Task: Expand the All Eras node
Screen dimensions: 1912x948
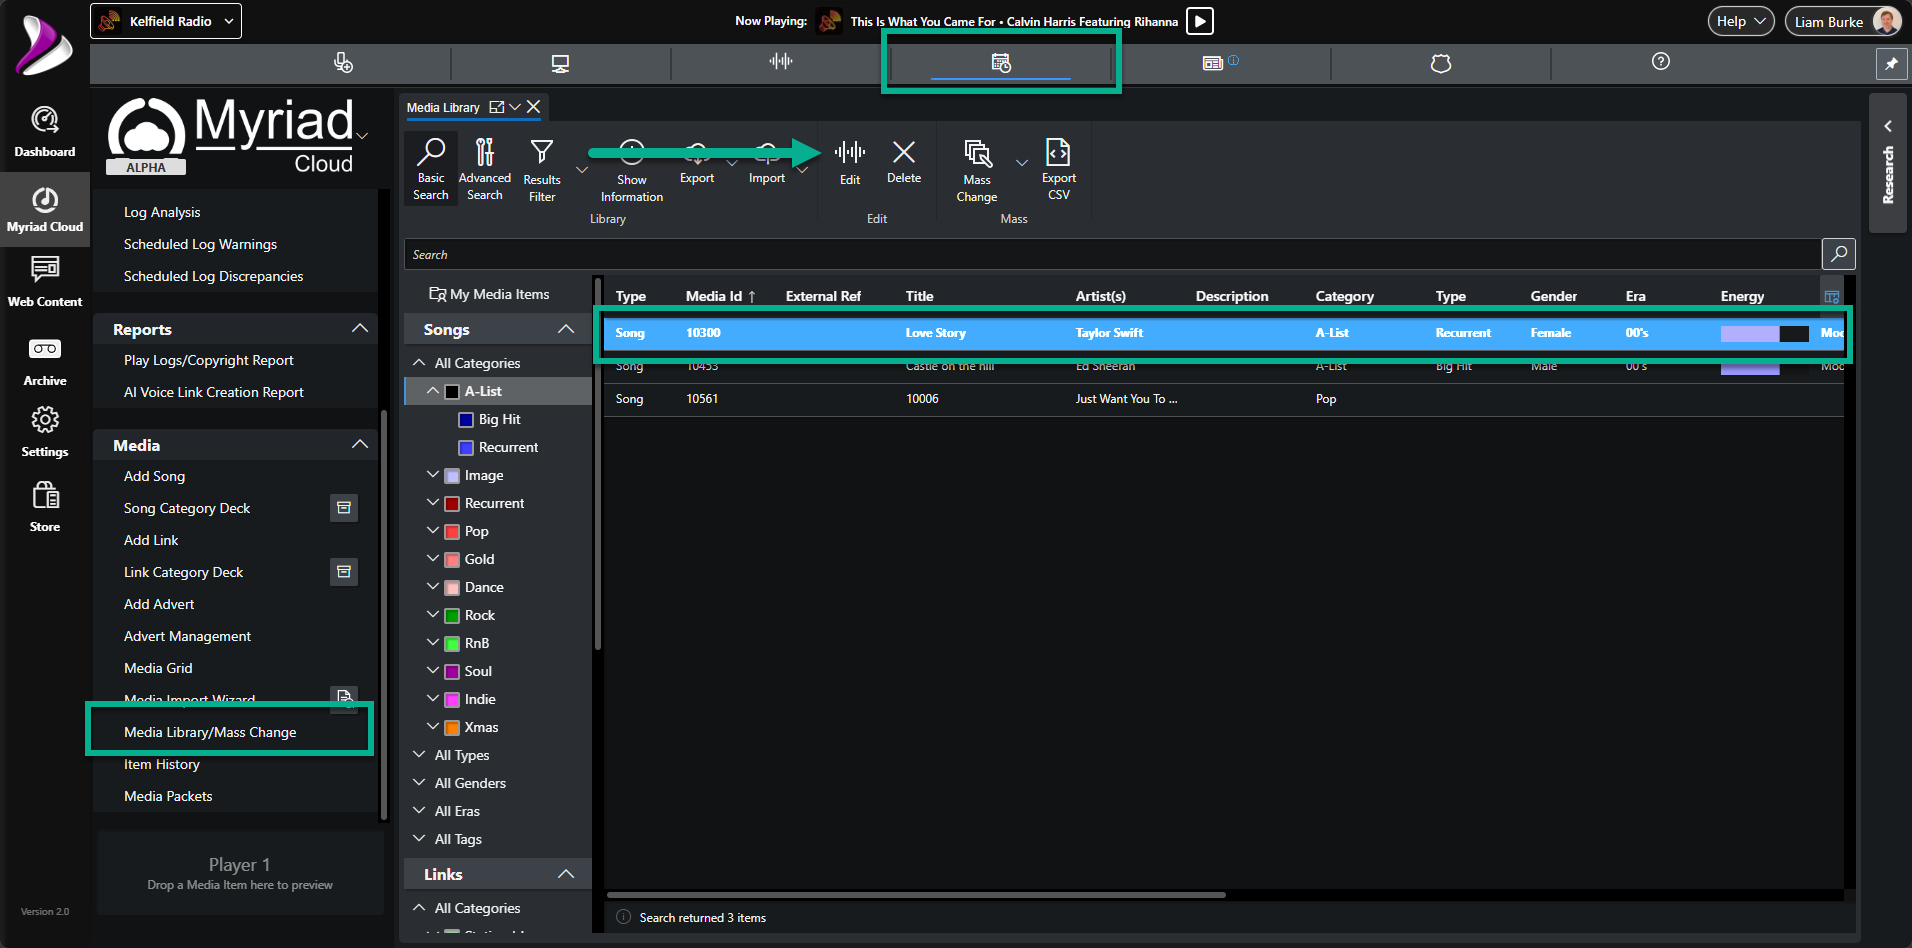Action: 419,811
